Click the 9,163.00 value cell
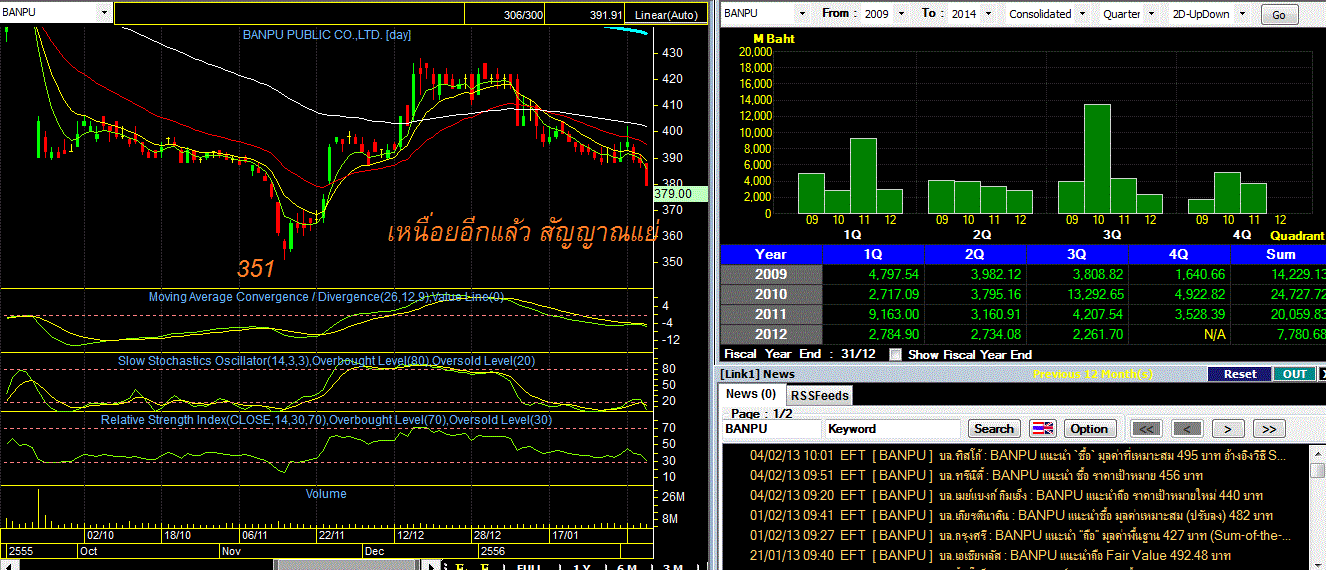 point(874,314)
